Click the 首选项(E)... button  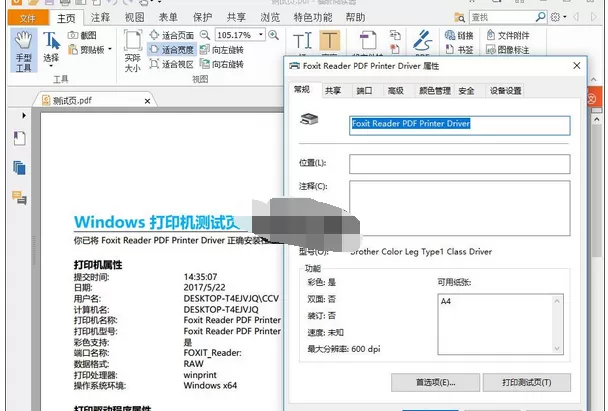(x=435, y=382)
